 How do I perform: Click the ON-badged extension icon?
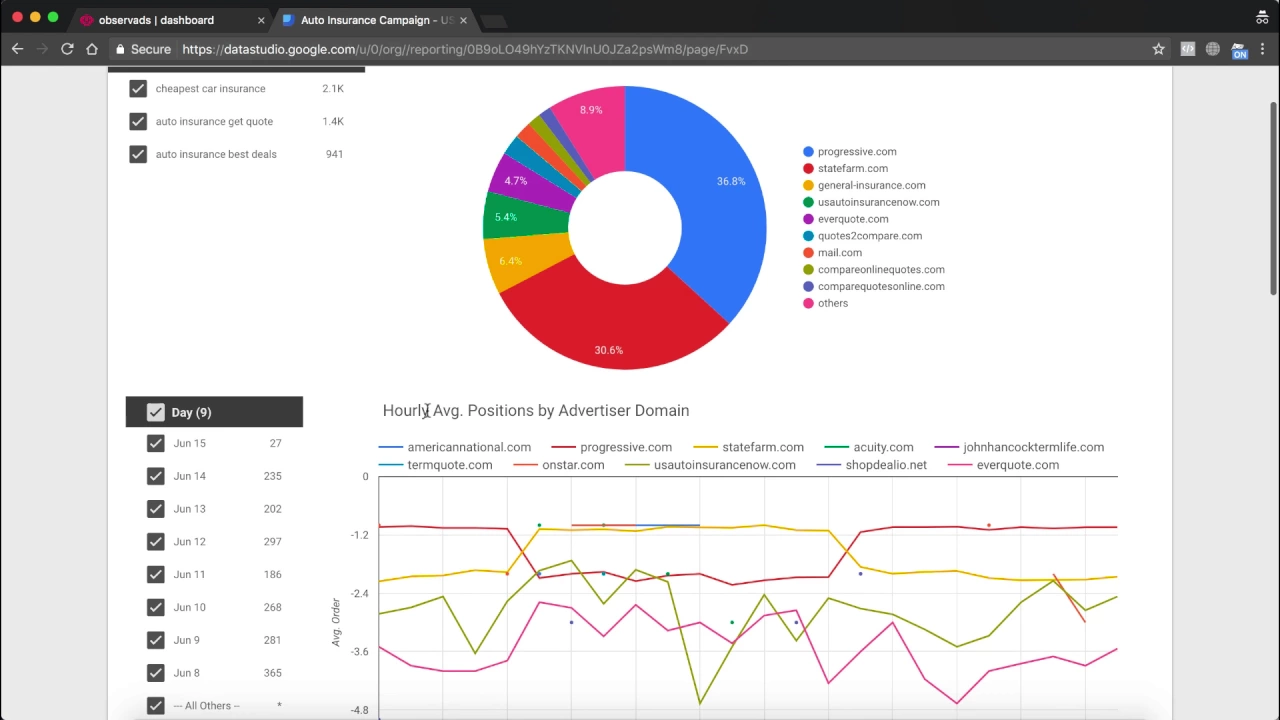[x=1239, y=50]
